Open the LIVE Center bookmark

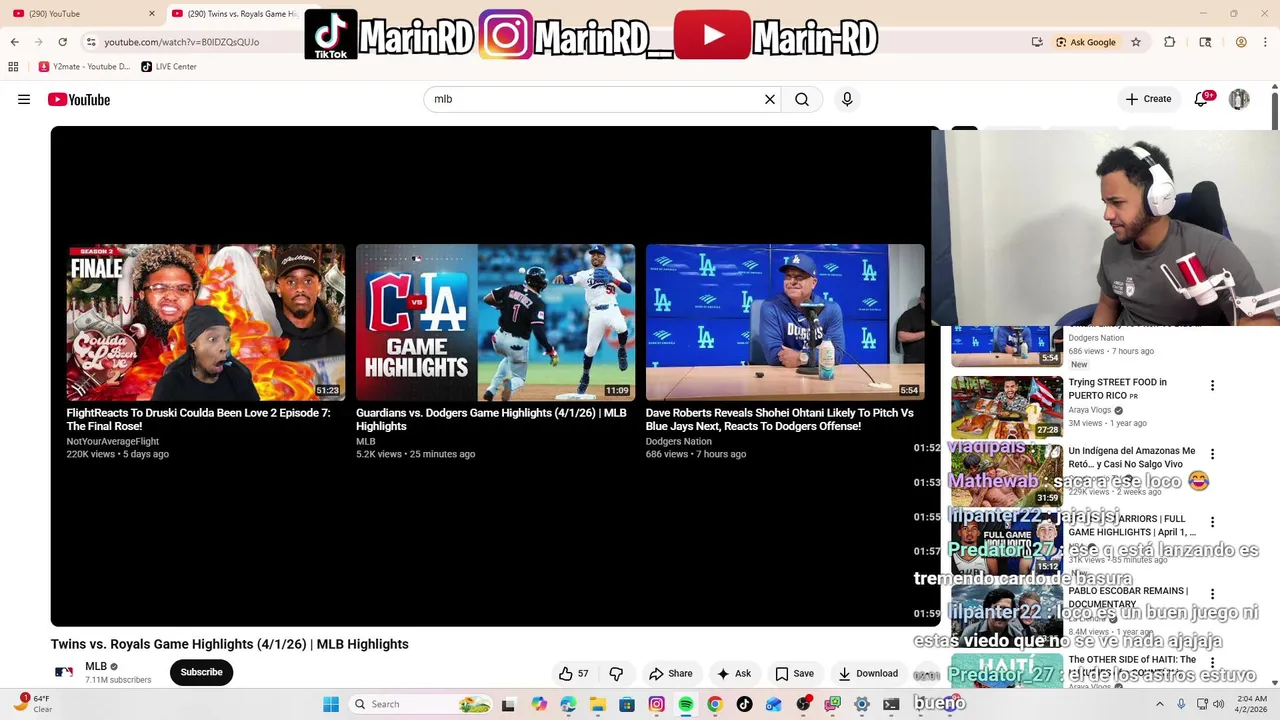pos(169,67)
